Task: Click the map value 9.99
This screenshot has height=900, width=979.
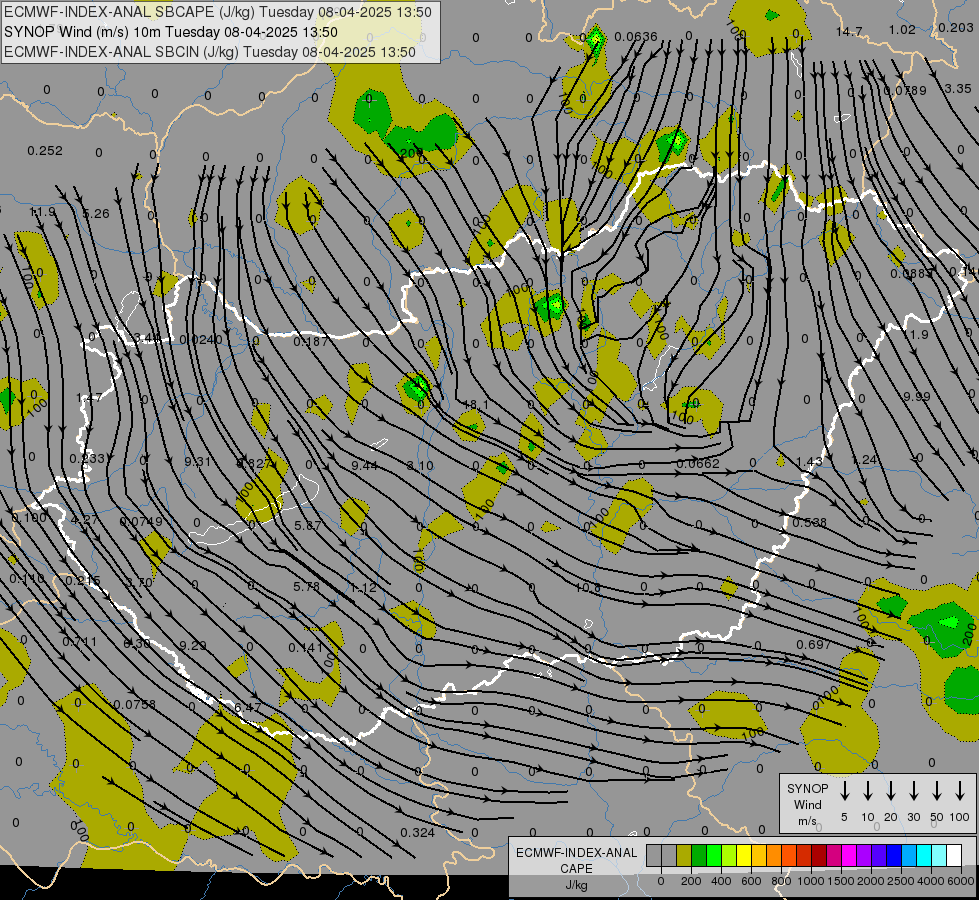Action: click(917, 397)
